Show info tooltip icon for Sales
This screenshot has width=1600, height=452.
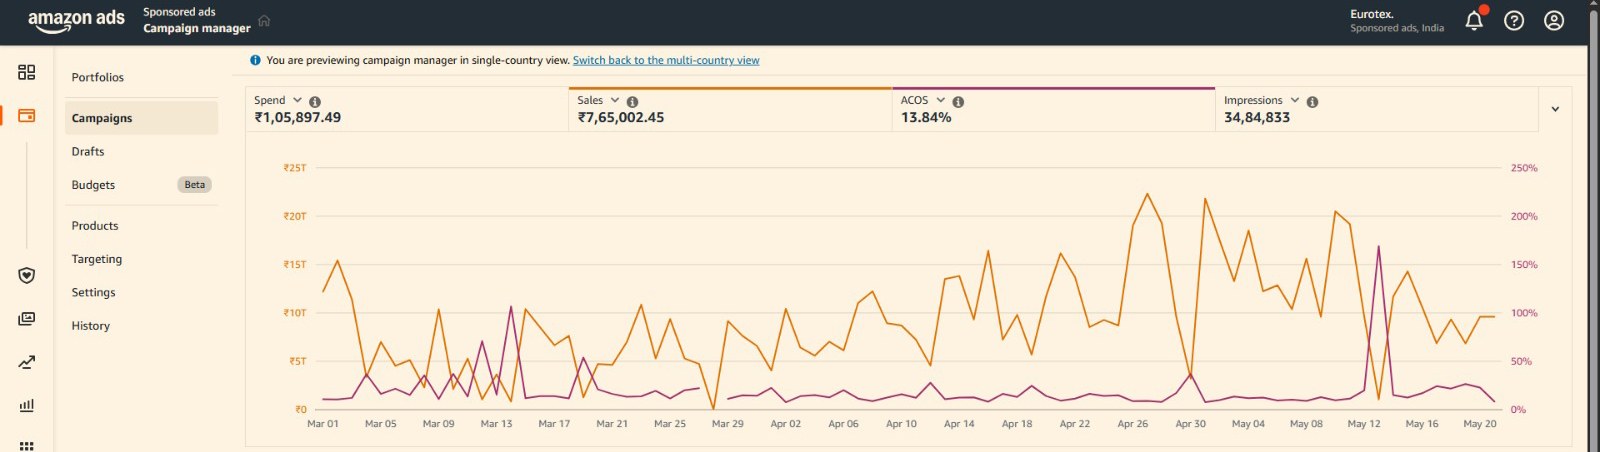pos(632,102)
